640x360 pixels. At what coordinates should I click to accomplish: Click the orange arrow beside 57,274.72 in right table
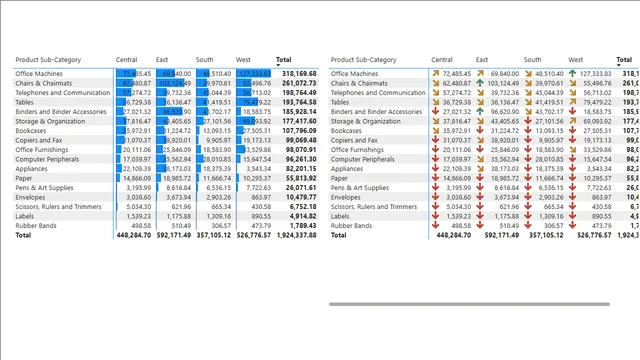coord(436,93)
